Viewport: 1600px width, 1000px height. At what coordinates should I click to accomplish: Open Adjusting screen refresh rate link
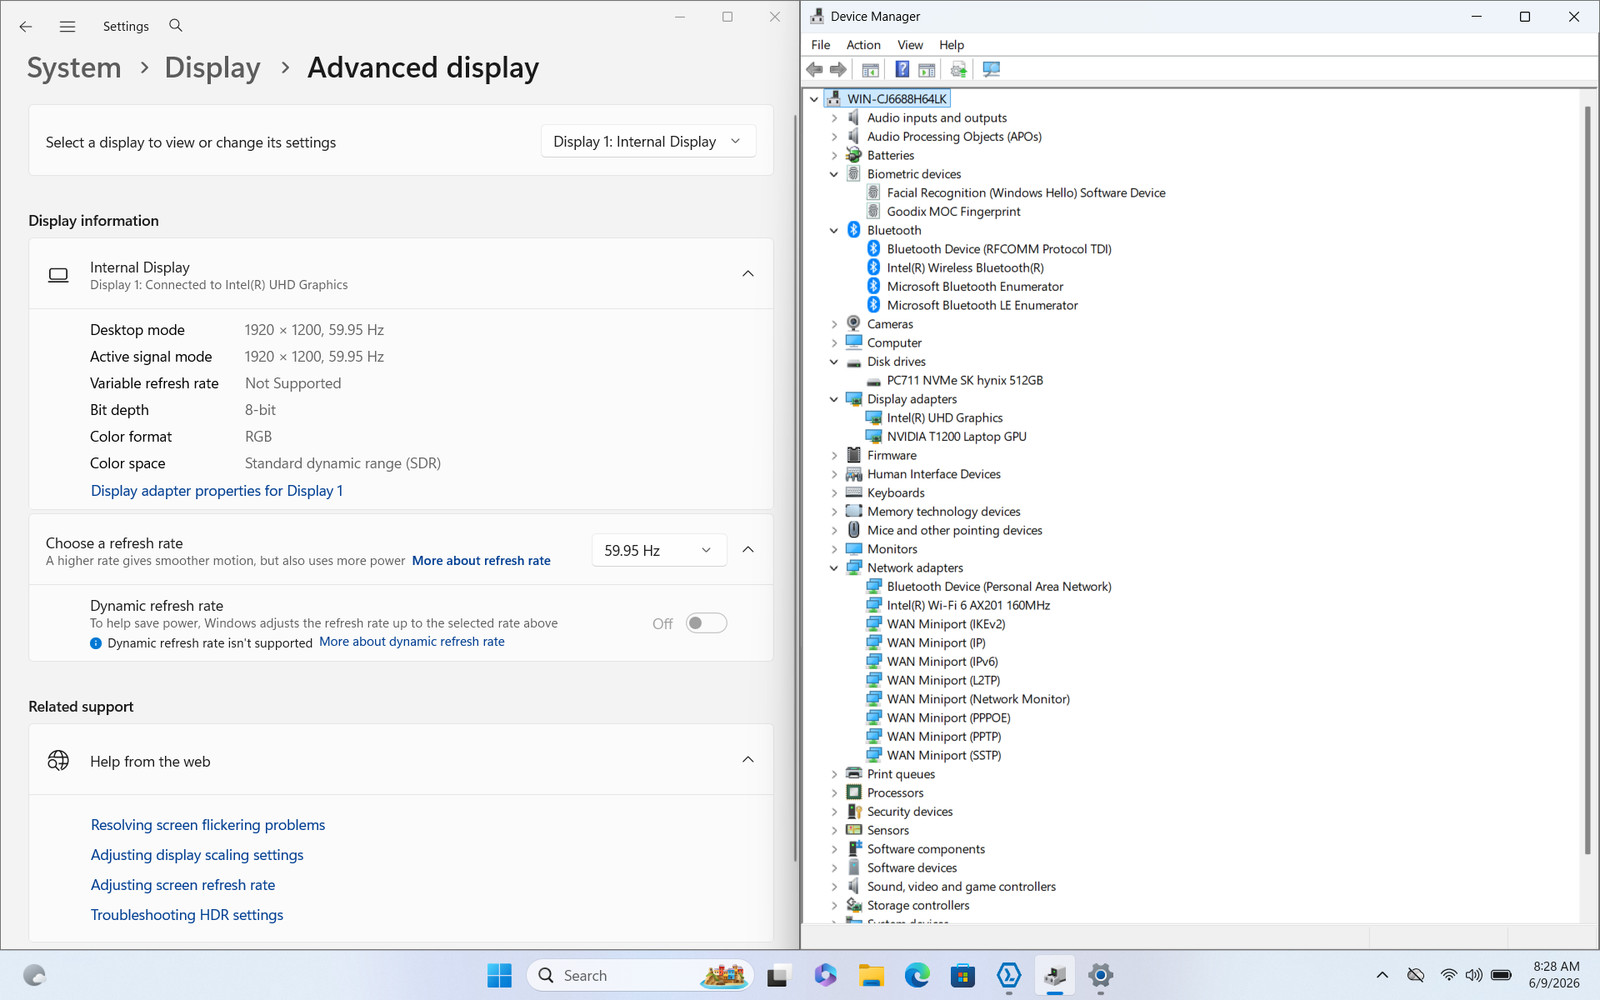tap(183, 885)
